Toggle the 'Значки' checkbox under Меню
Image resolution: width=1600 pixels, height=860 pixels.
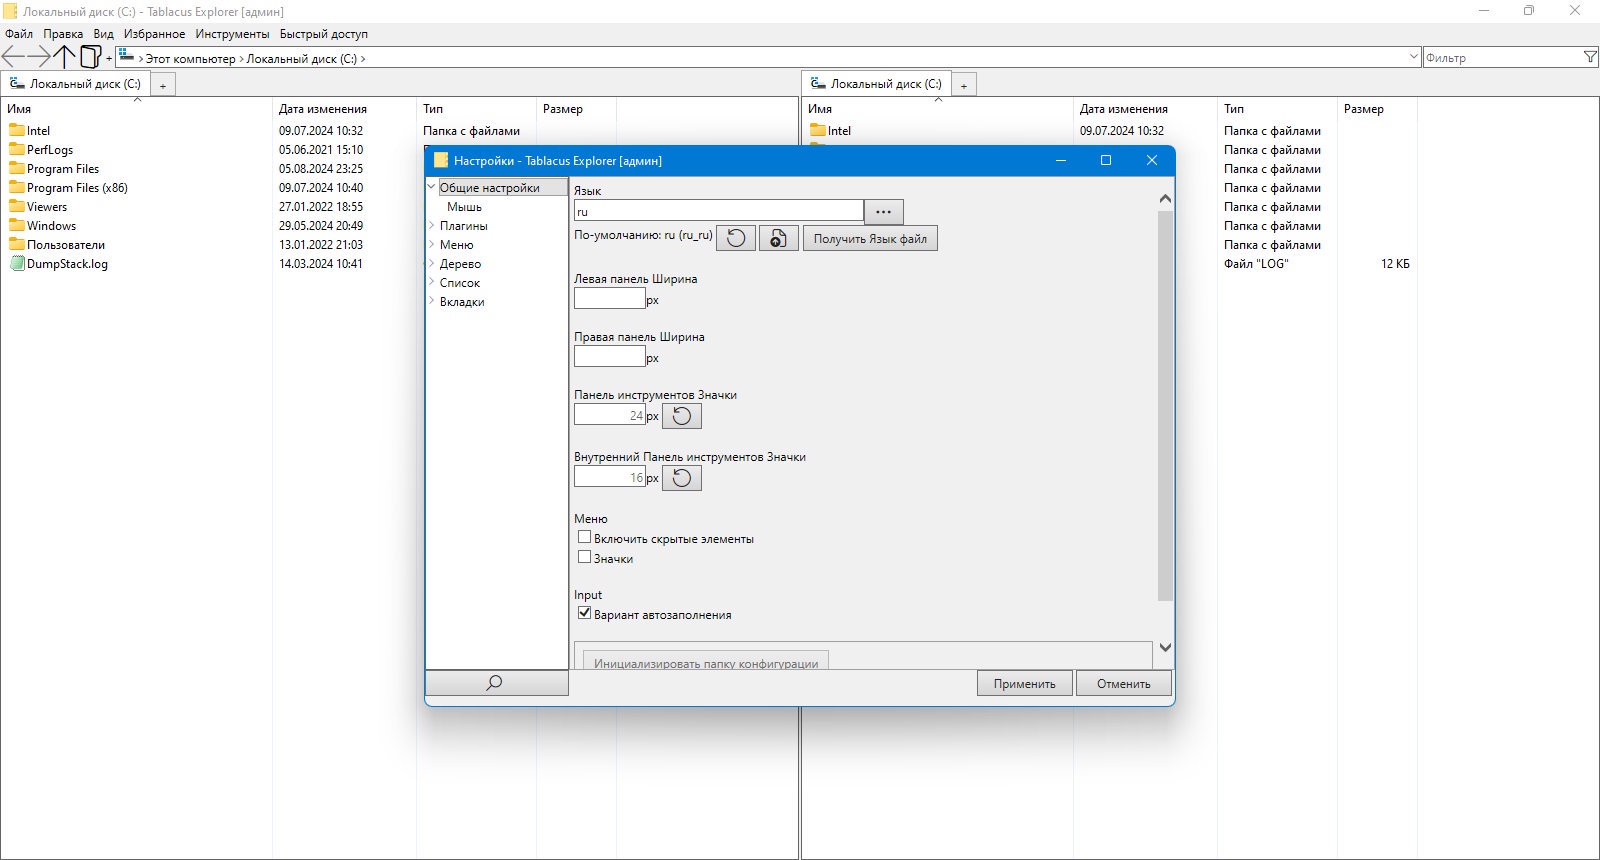click(x=585, y=557)
